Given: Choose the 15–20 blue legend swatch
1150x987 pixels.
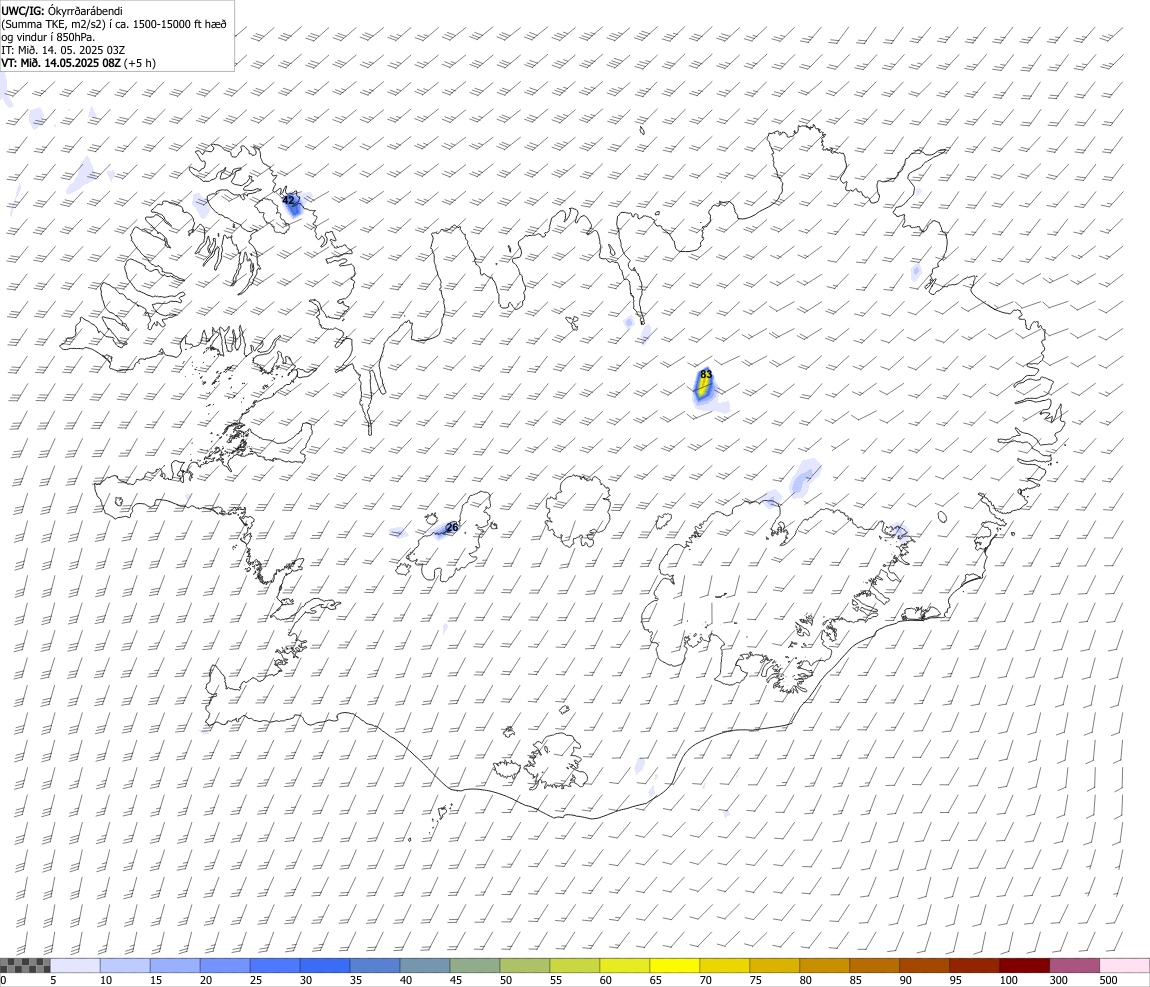Looking at the screenshot, I should tap(175, 965).
